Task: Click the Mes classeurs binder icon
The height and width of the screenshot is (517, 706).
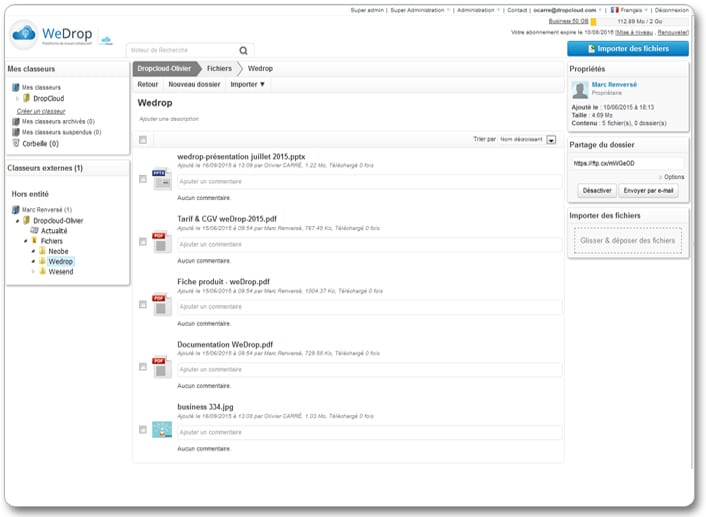Action: [x=16, y=87]
